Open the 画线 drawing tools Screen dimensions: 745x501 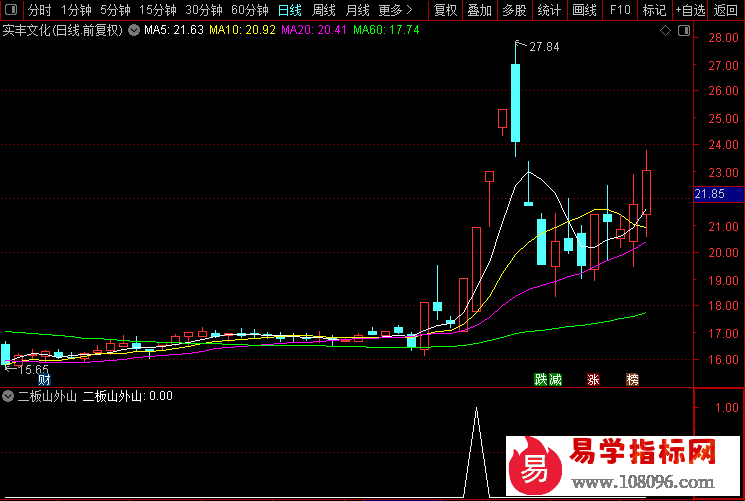(x=584, y=10)
